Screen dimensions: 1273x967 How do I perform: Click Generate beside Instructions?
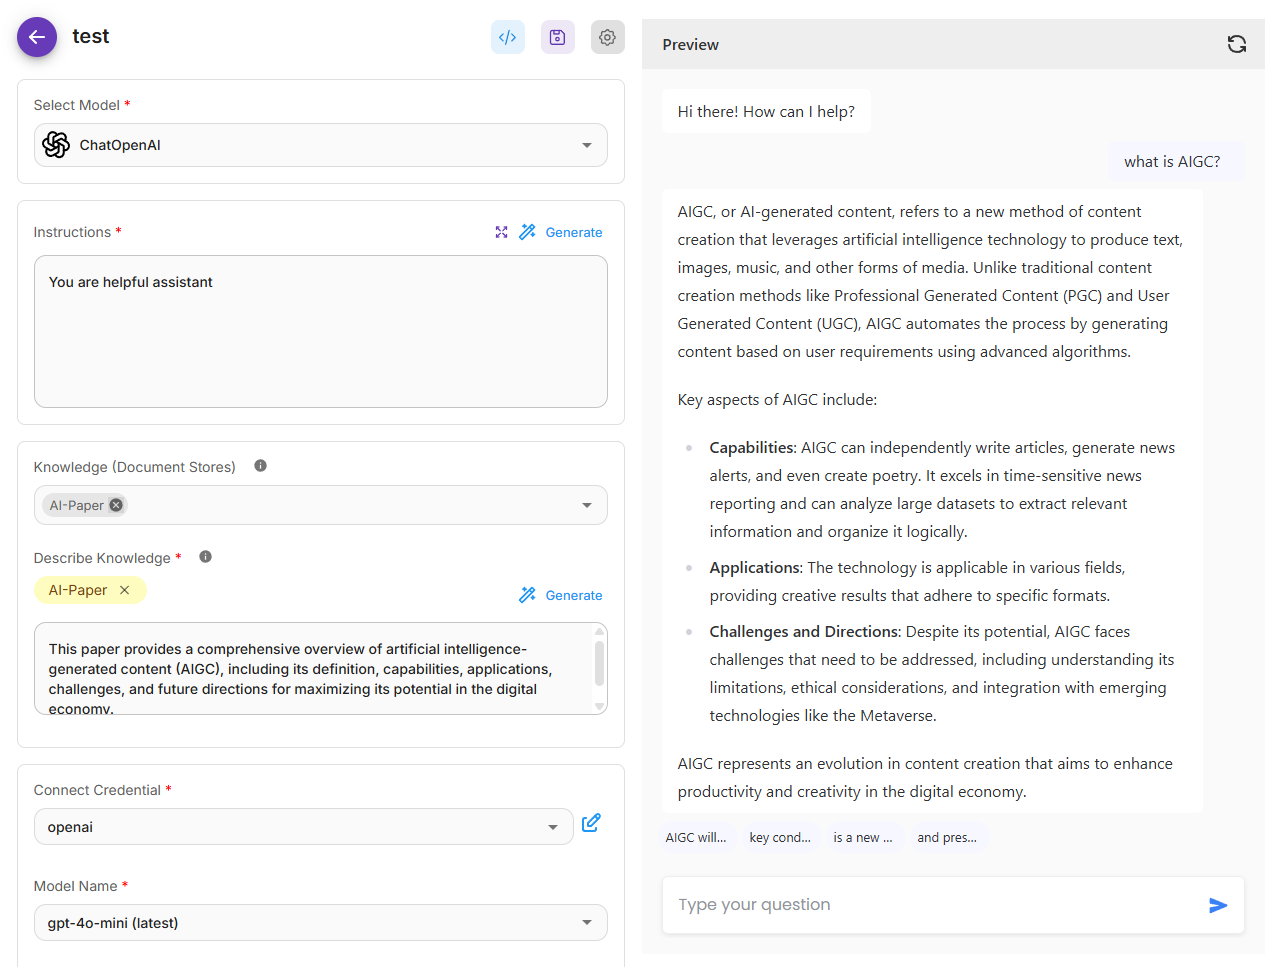coord(574,231)
